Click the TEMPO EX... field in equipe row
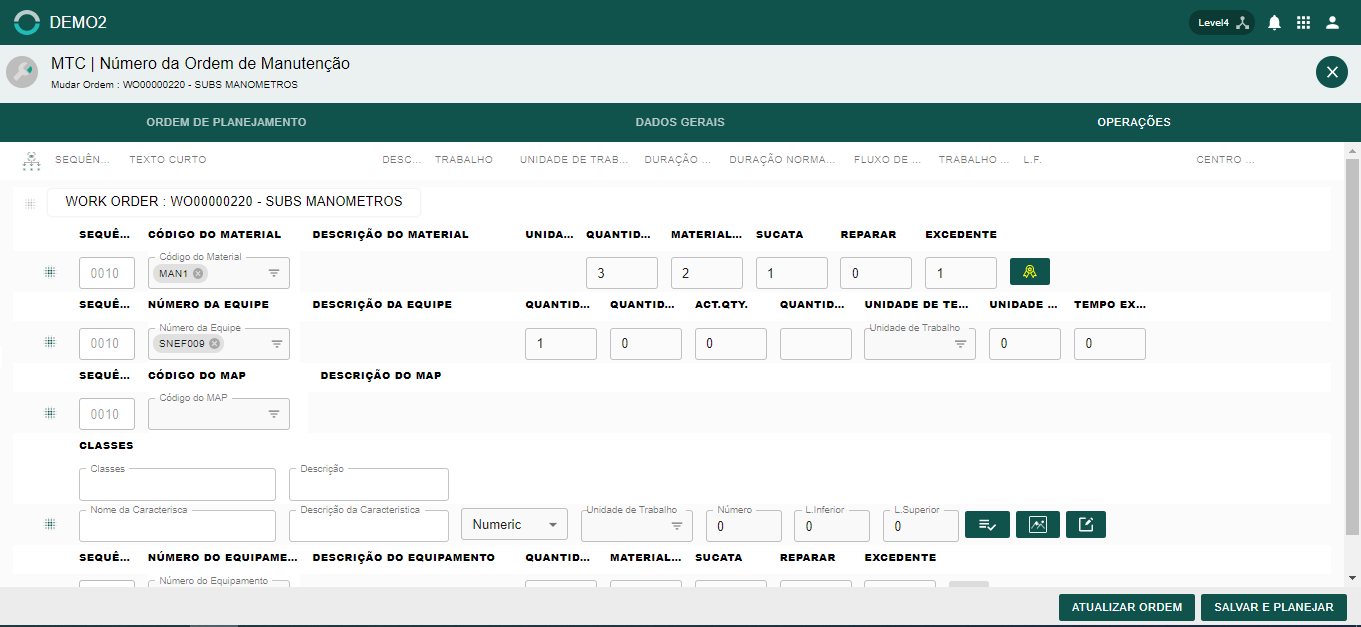The height and width of the screenshot is (627, 1361). 1110,343
